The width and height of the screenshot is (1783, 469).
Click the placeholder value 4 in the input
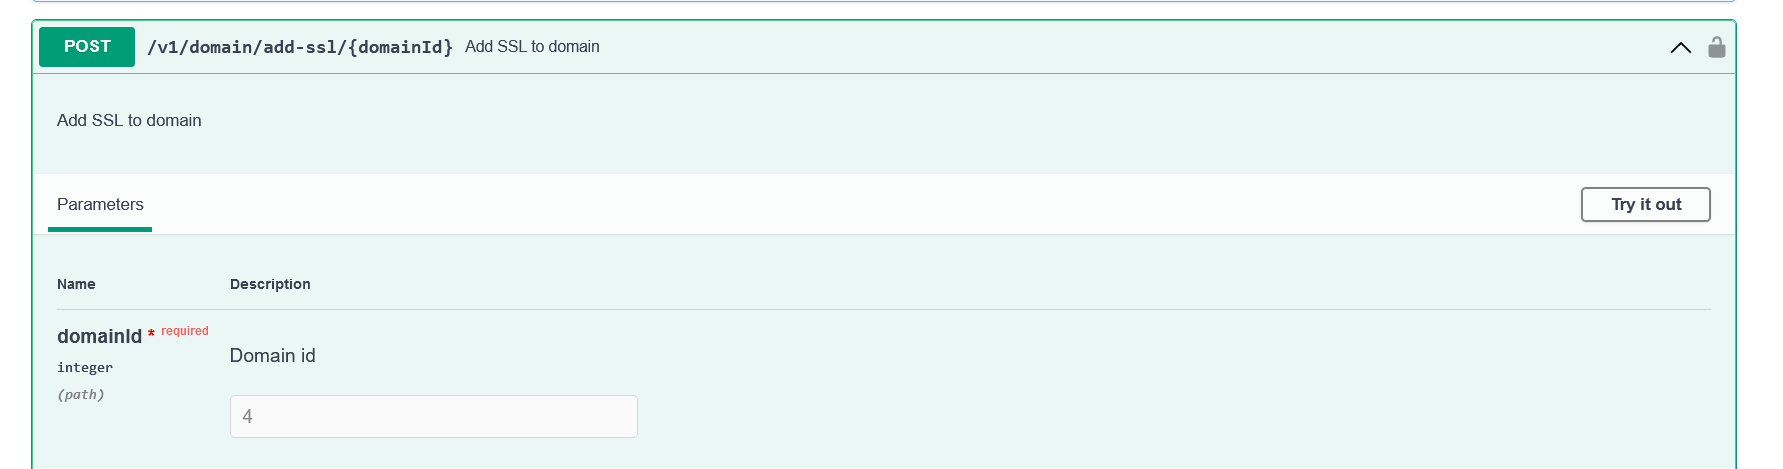point(247,416)
